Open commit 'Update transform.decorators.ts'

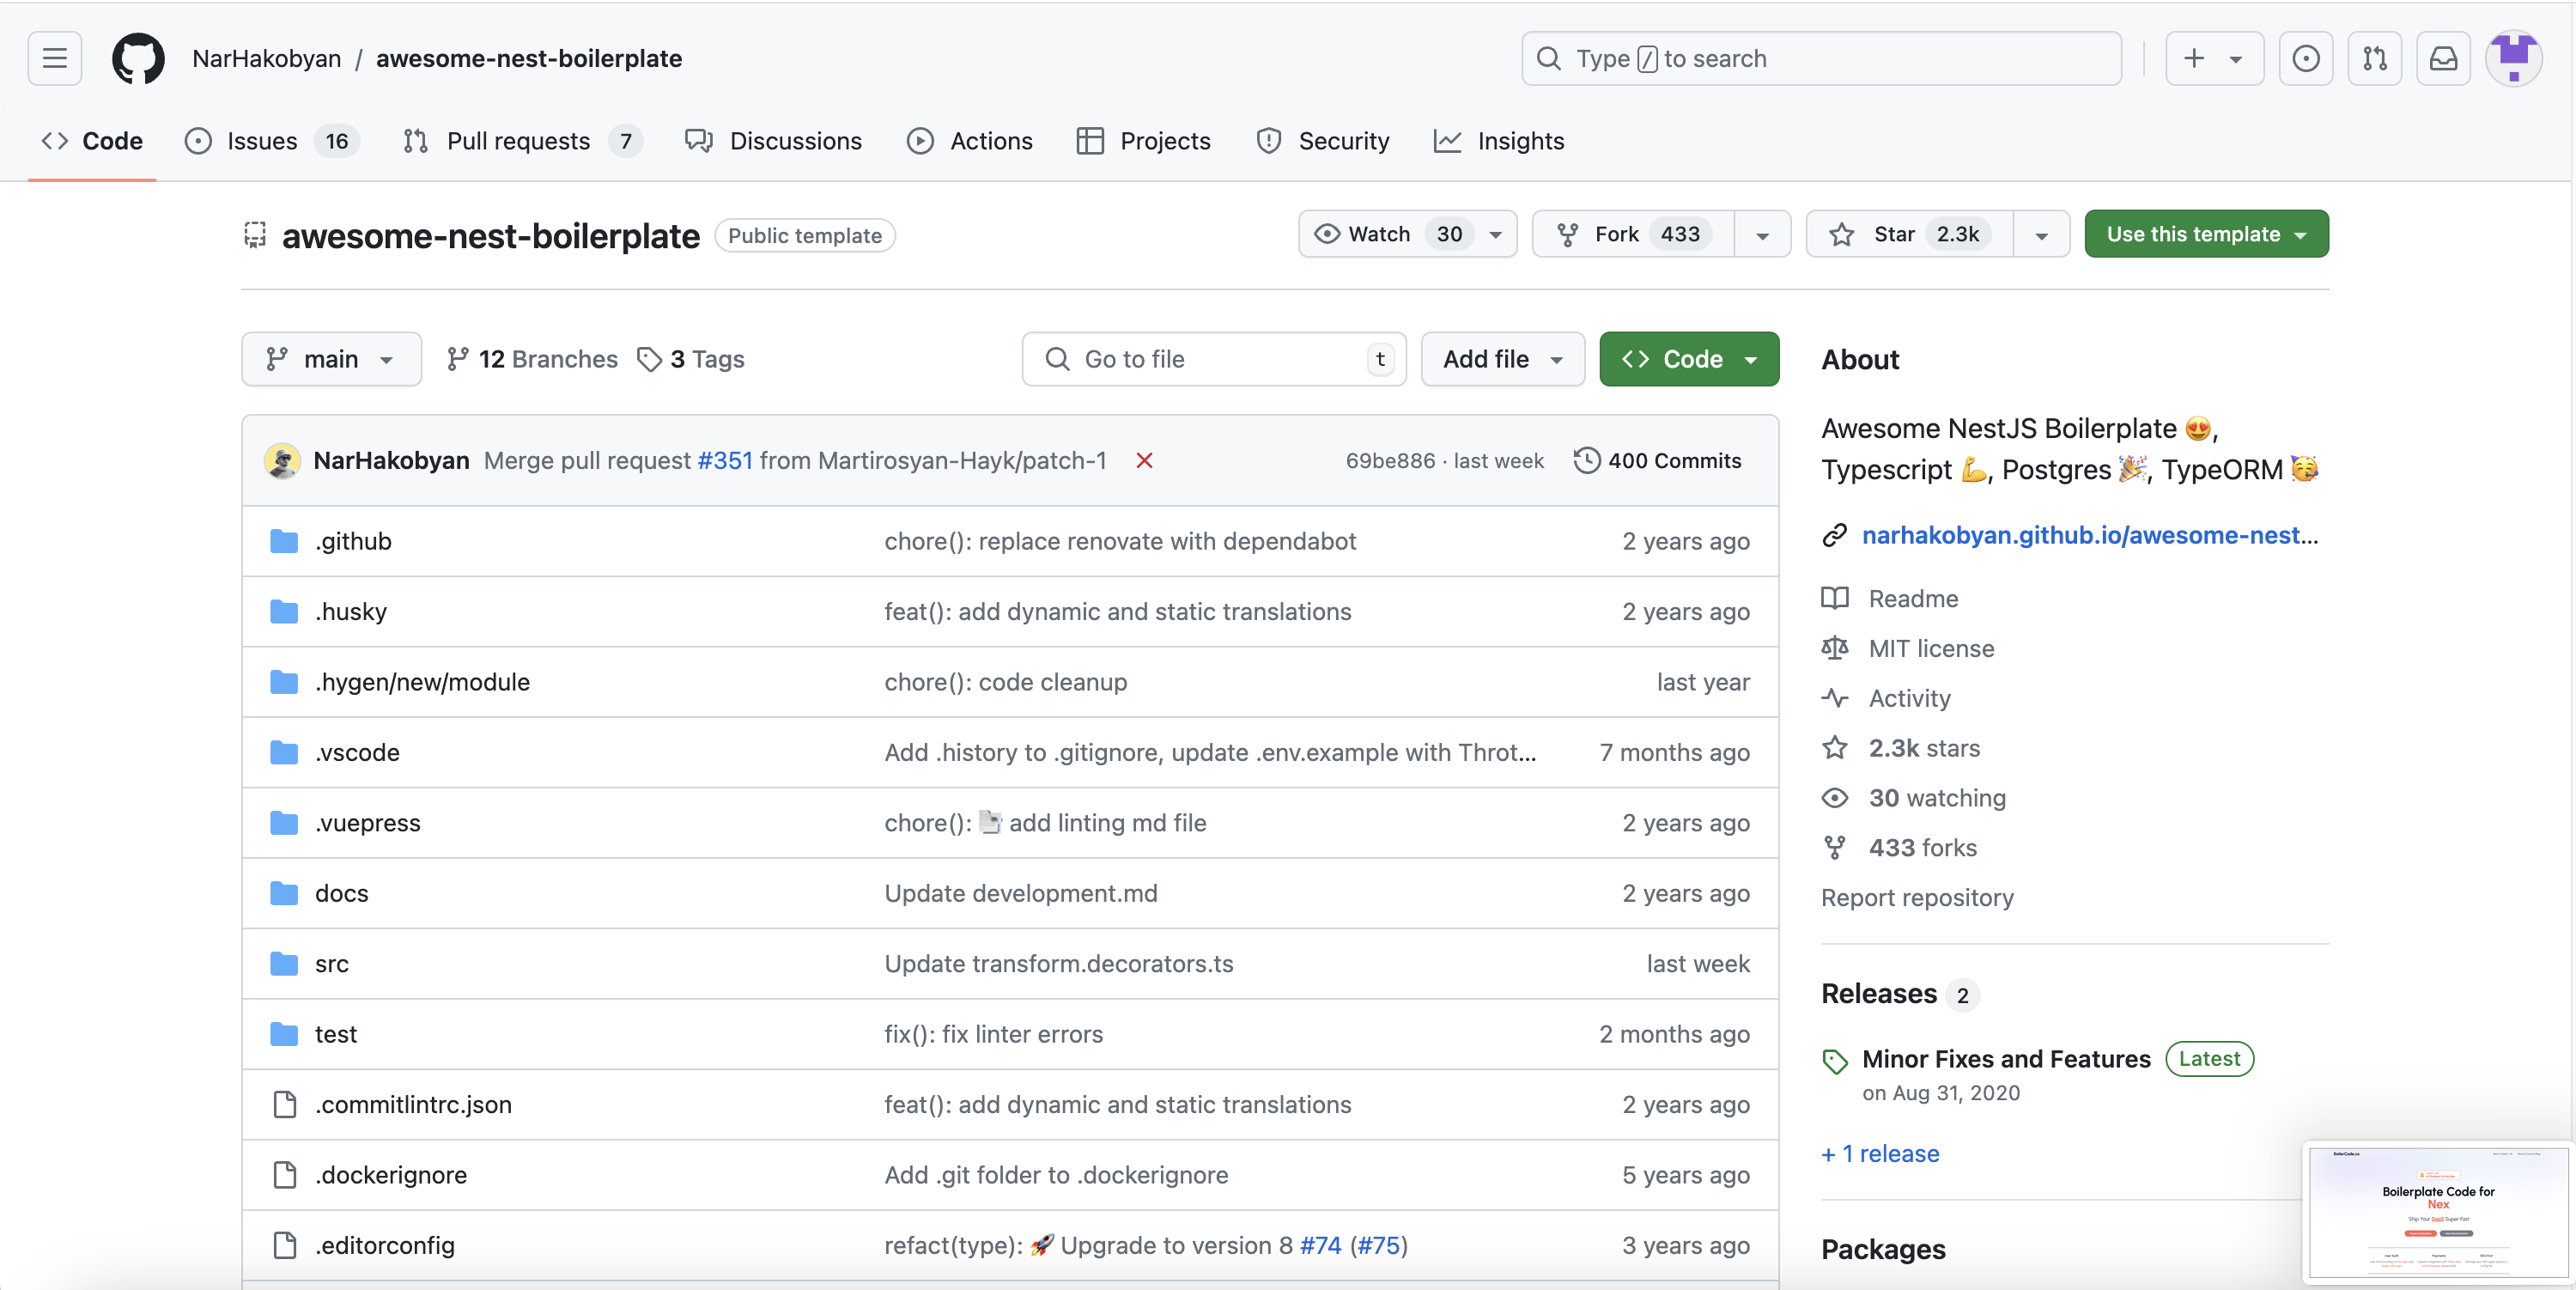[1058, 963]
